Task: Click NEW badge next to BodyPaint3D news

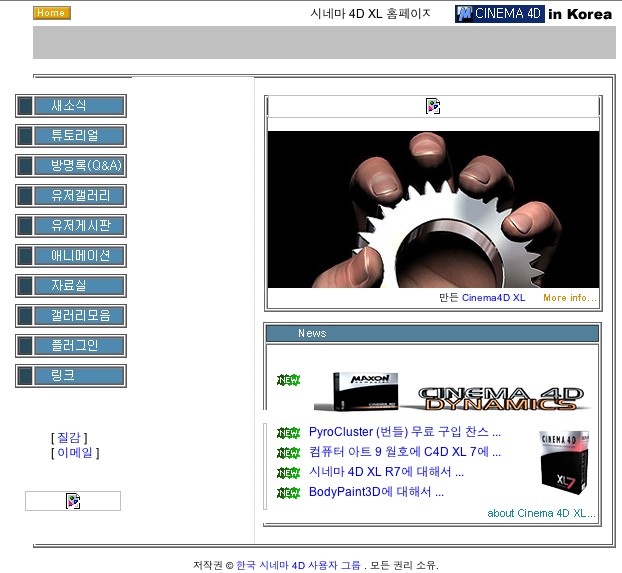Action: tap(288, 492)
